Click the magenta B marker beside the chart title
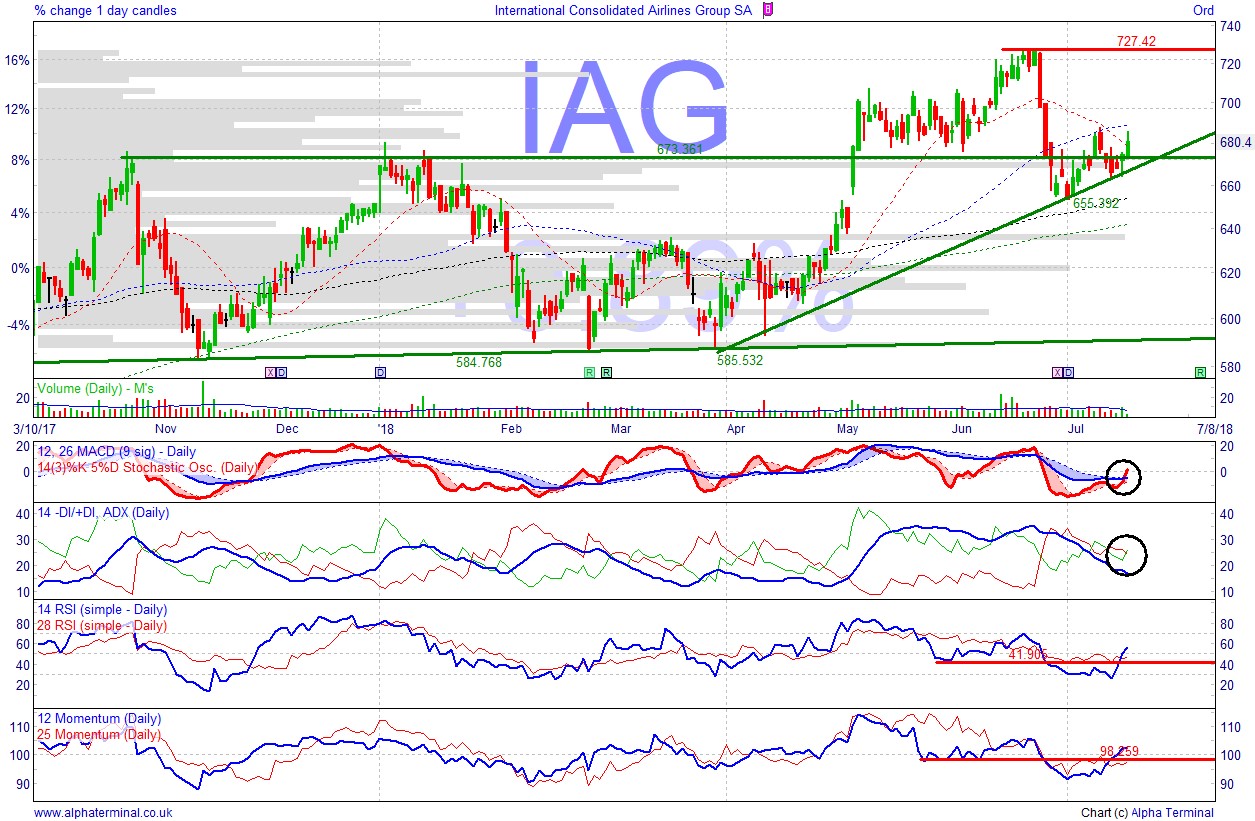 pos(767,10)
